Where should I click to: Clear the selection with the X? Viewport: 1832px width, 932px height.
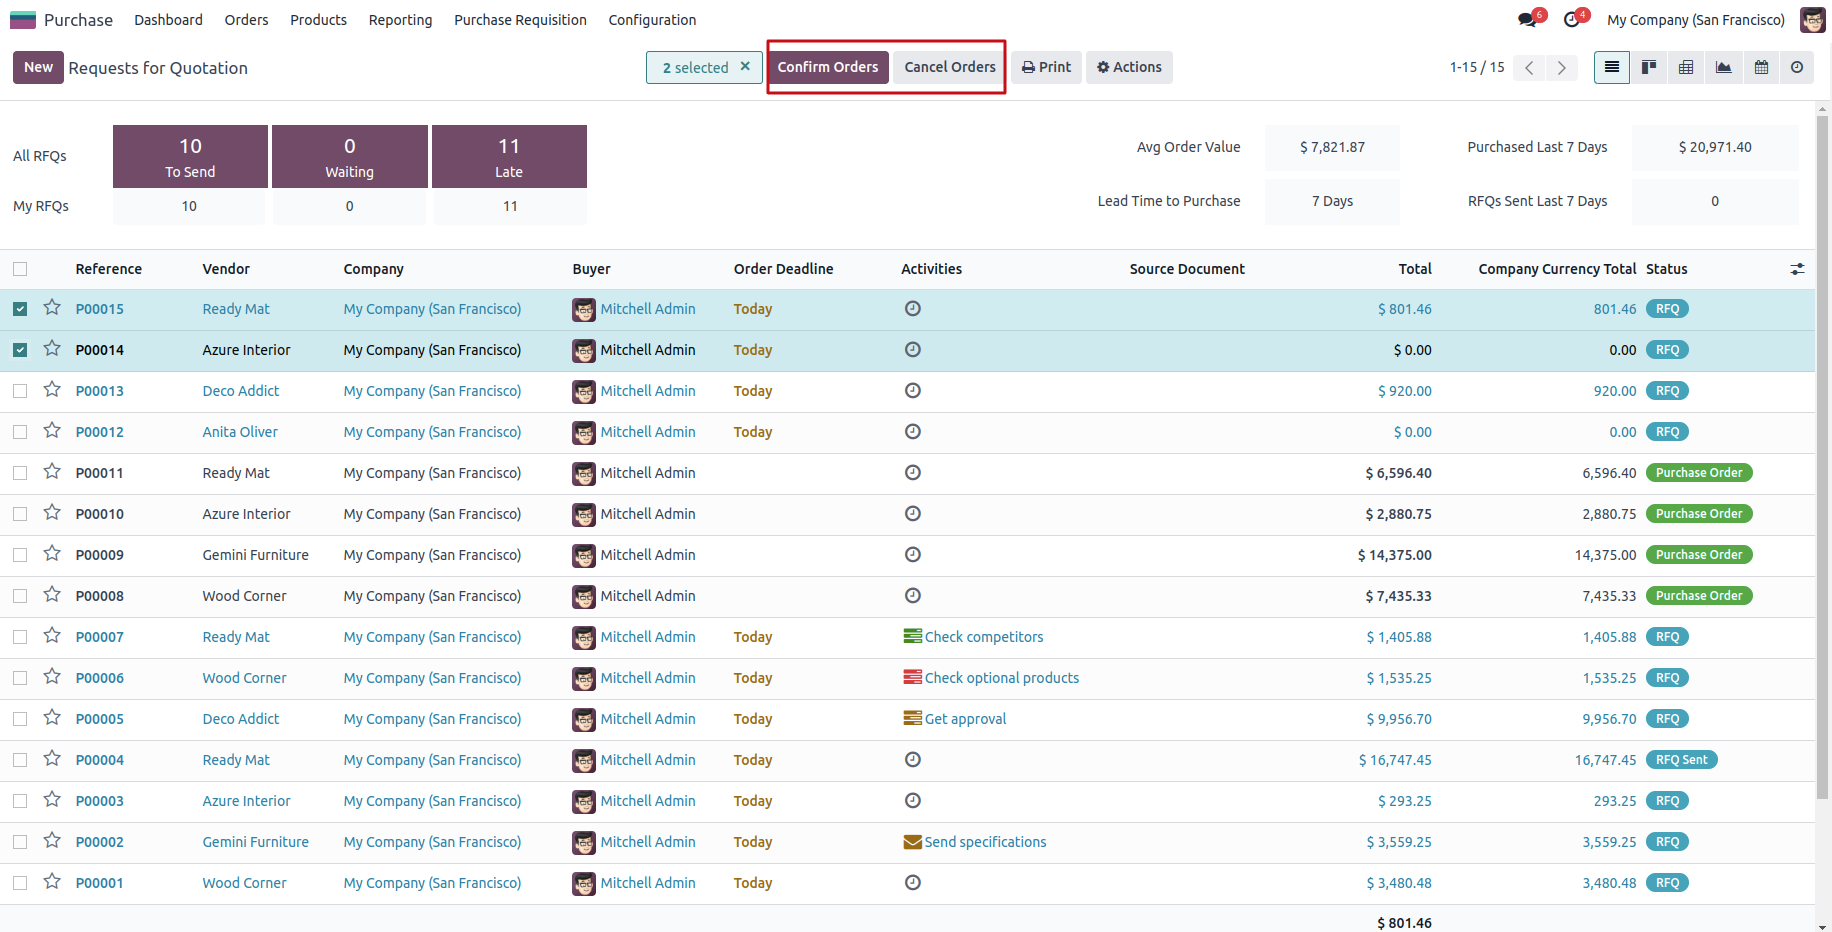(x=745, y=67)
